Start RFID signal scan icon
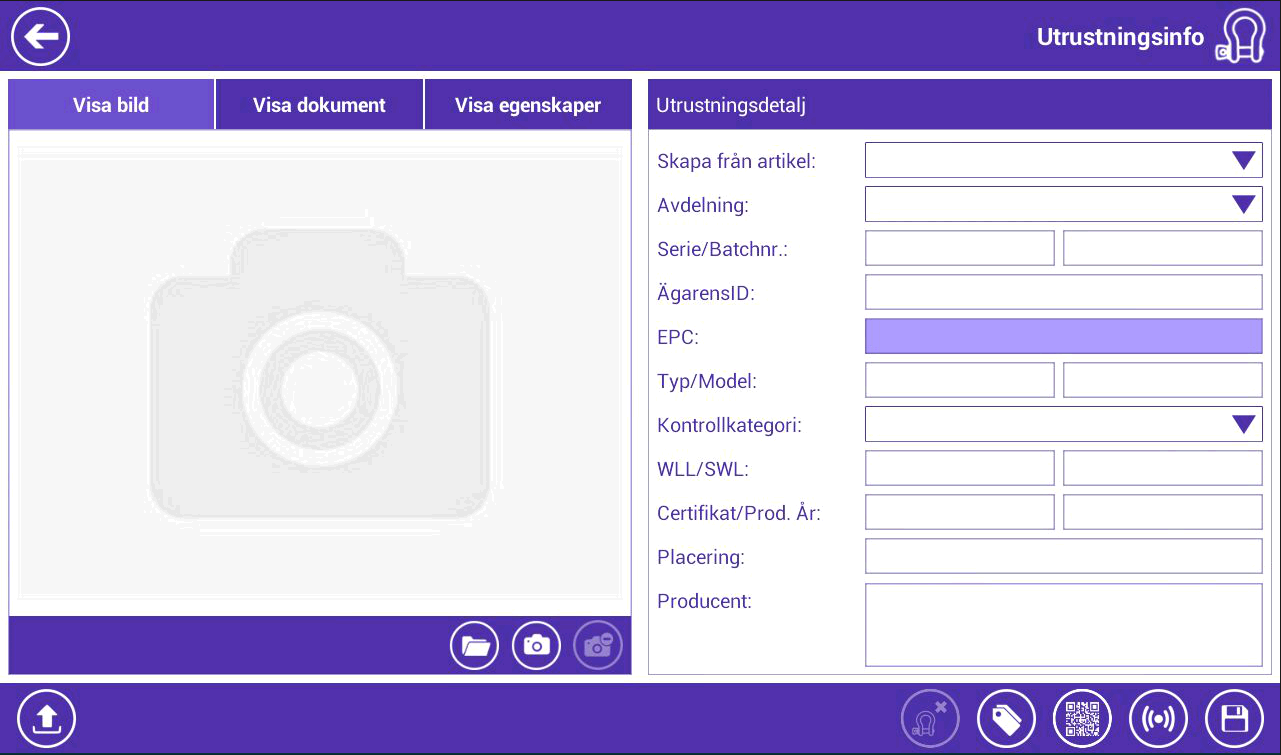This screenshot has height=755, width=1281. tap(1158, 718)
